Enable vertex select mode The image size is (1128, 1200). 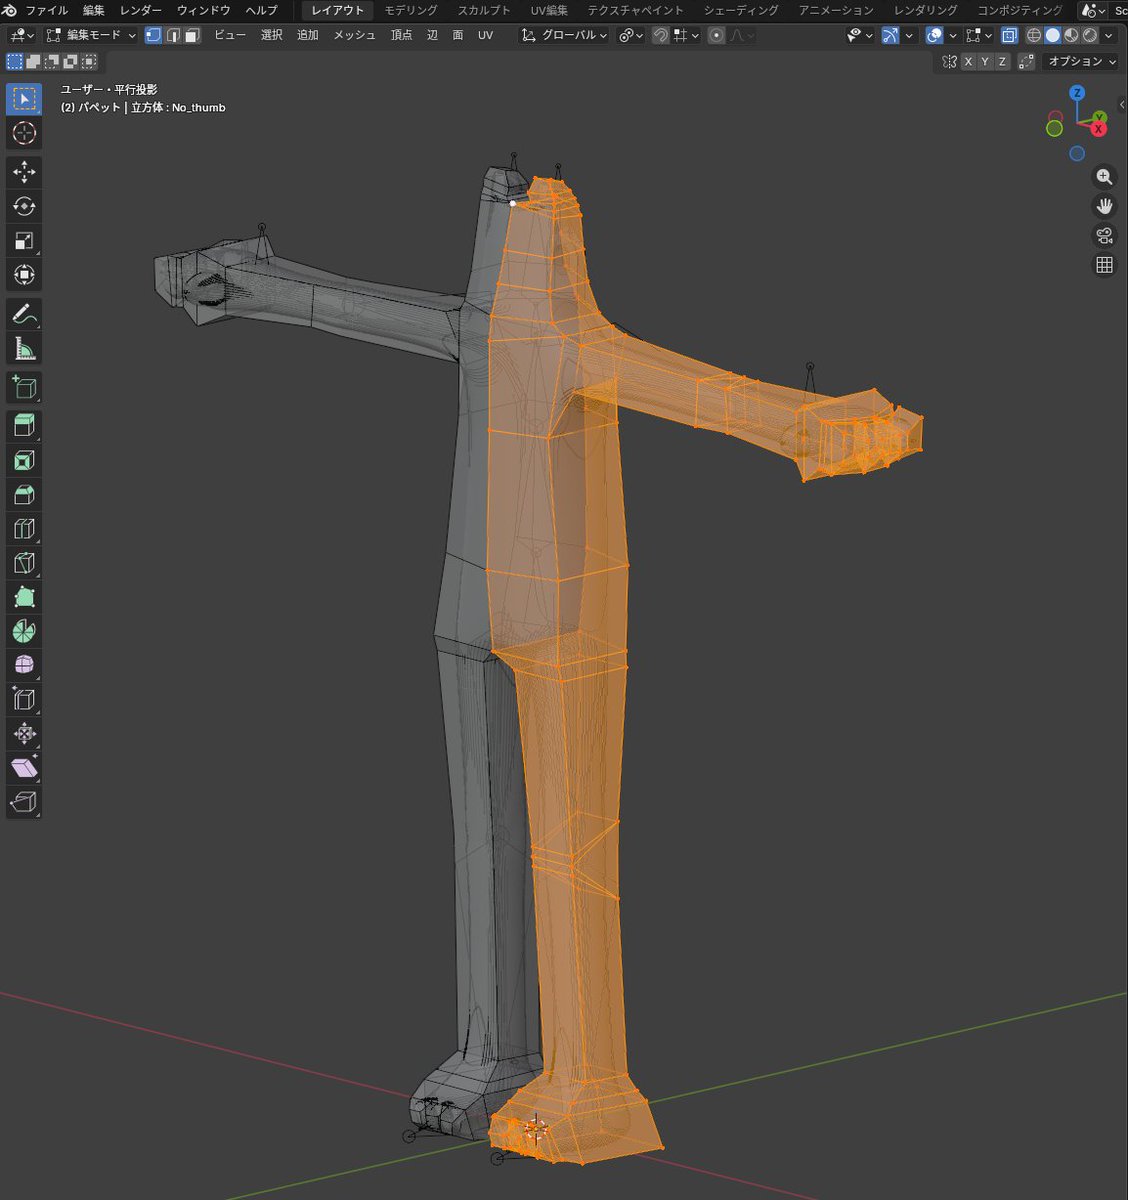153,35
